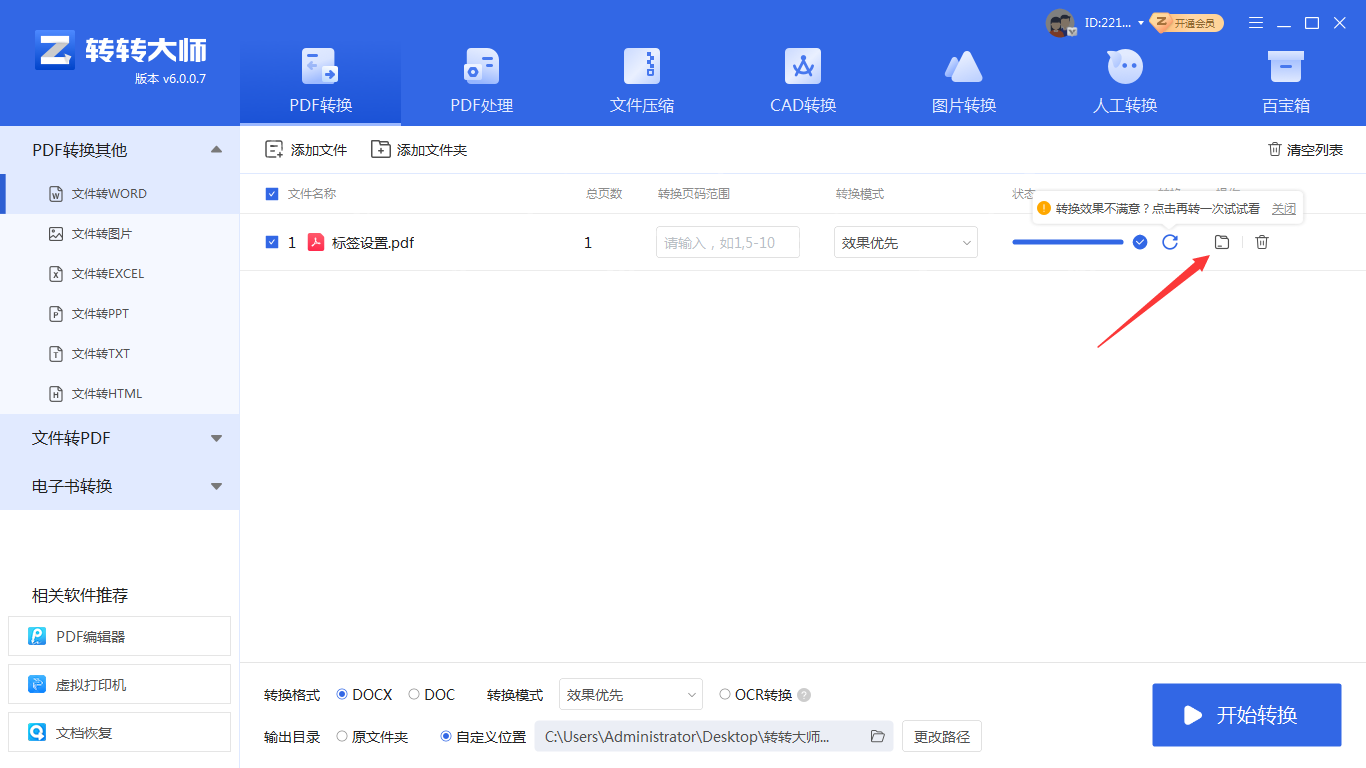Screen dimensions: 1366x768
Task: Click the 开始转换 button
Action: [x=1246, y=715]
